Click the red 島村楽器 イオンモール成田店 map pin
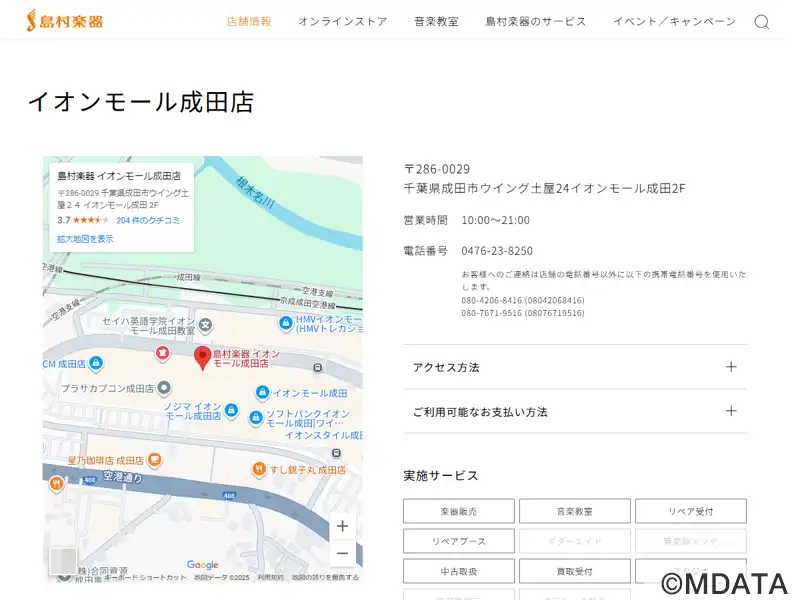800x600 pixels. [x=203, y=358]
